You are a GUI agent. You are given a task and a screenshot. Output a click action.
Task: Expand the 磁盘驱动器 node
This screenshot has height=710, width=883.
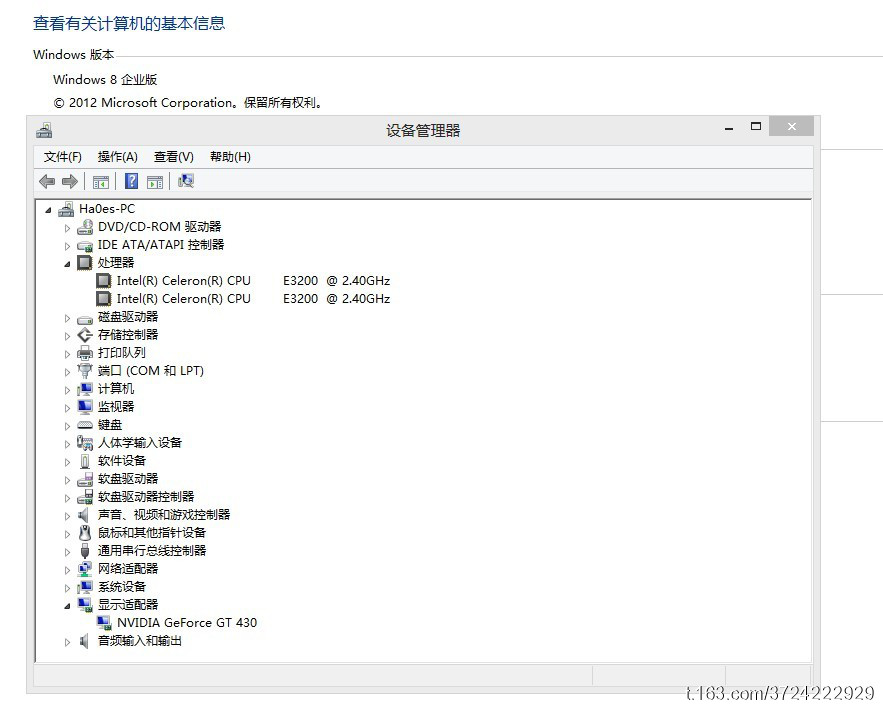click(x=67, y=318)
